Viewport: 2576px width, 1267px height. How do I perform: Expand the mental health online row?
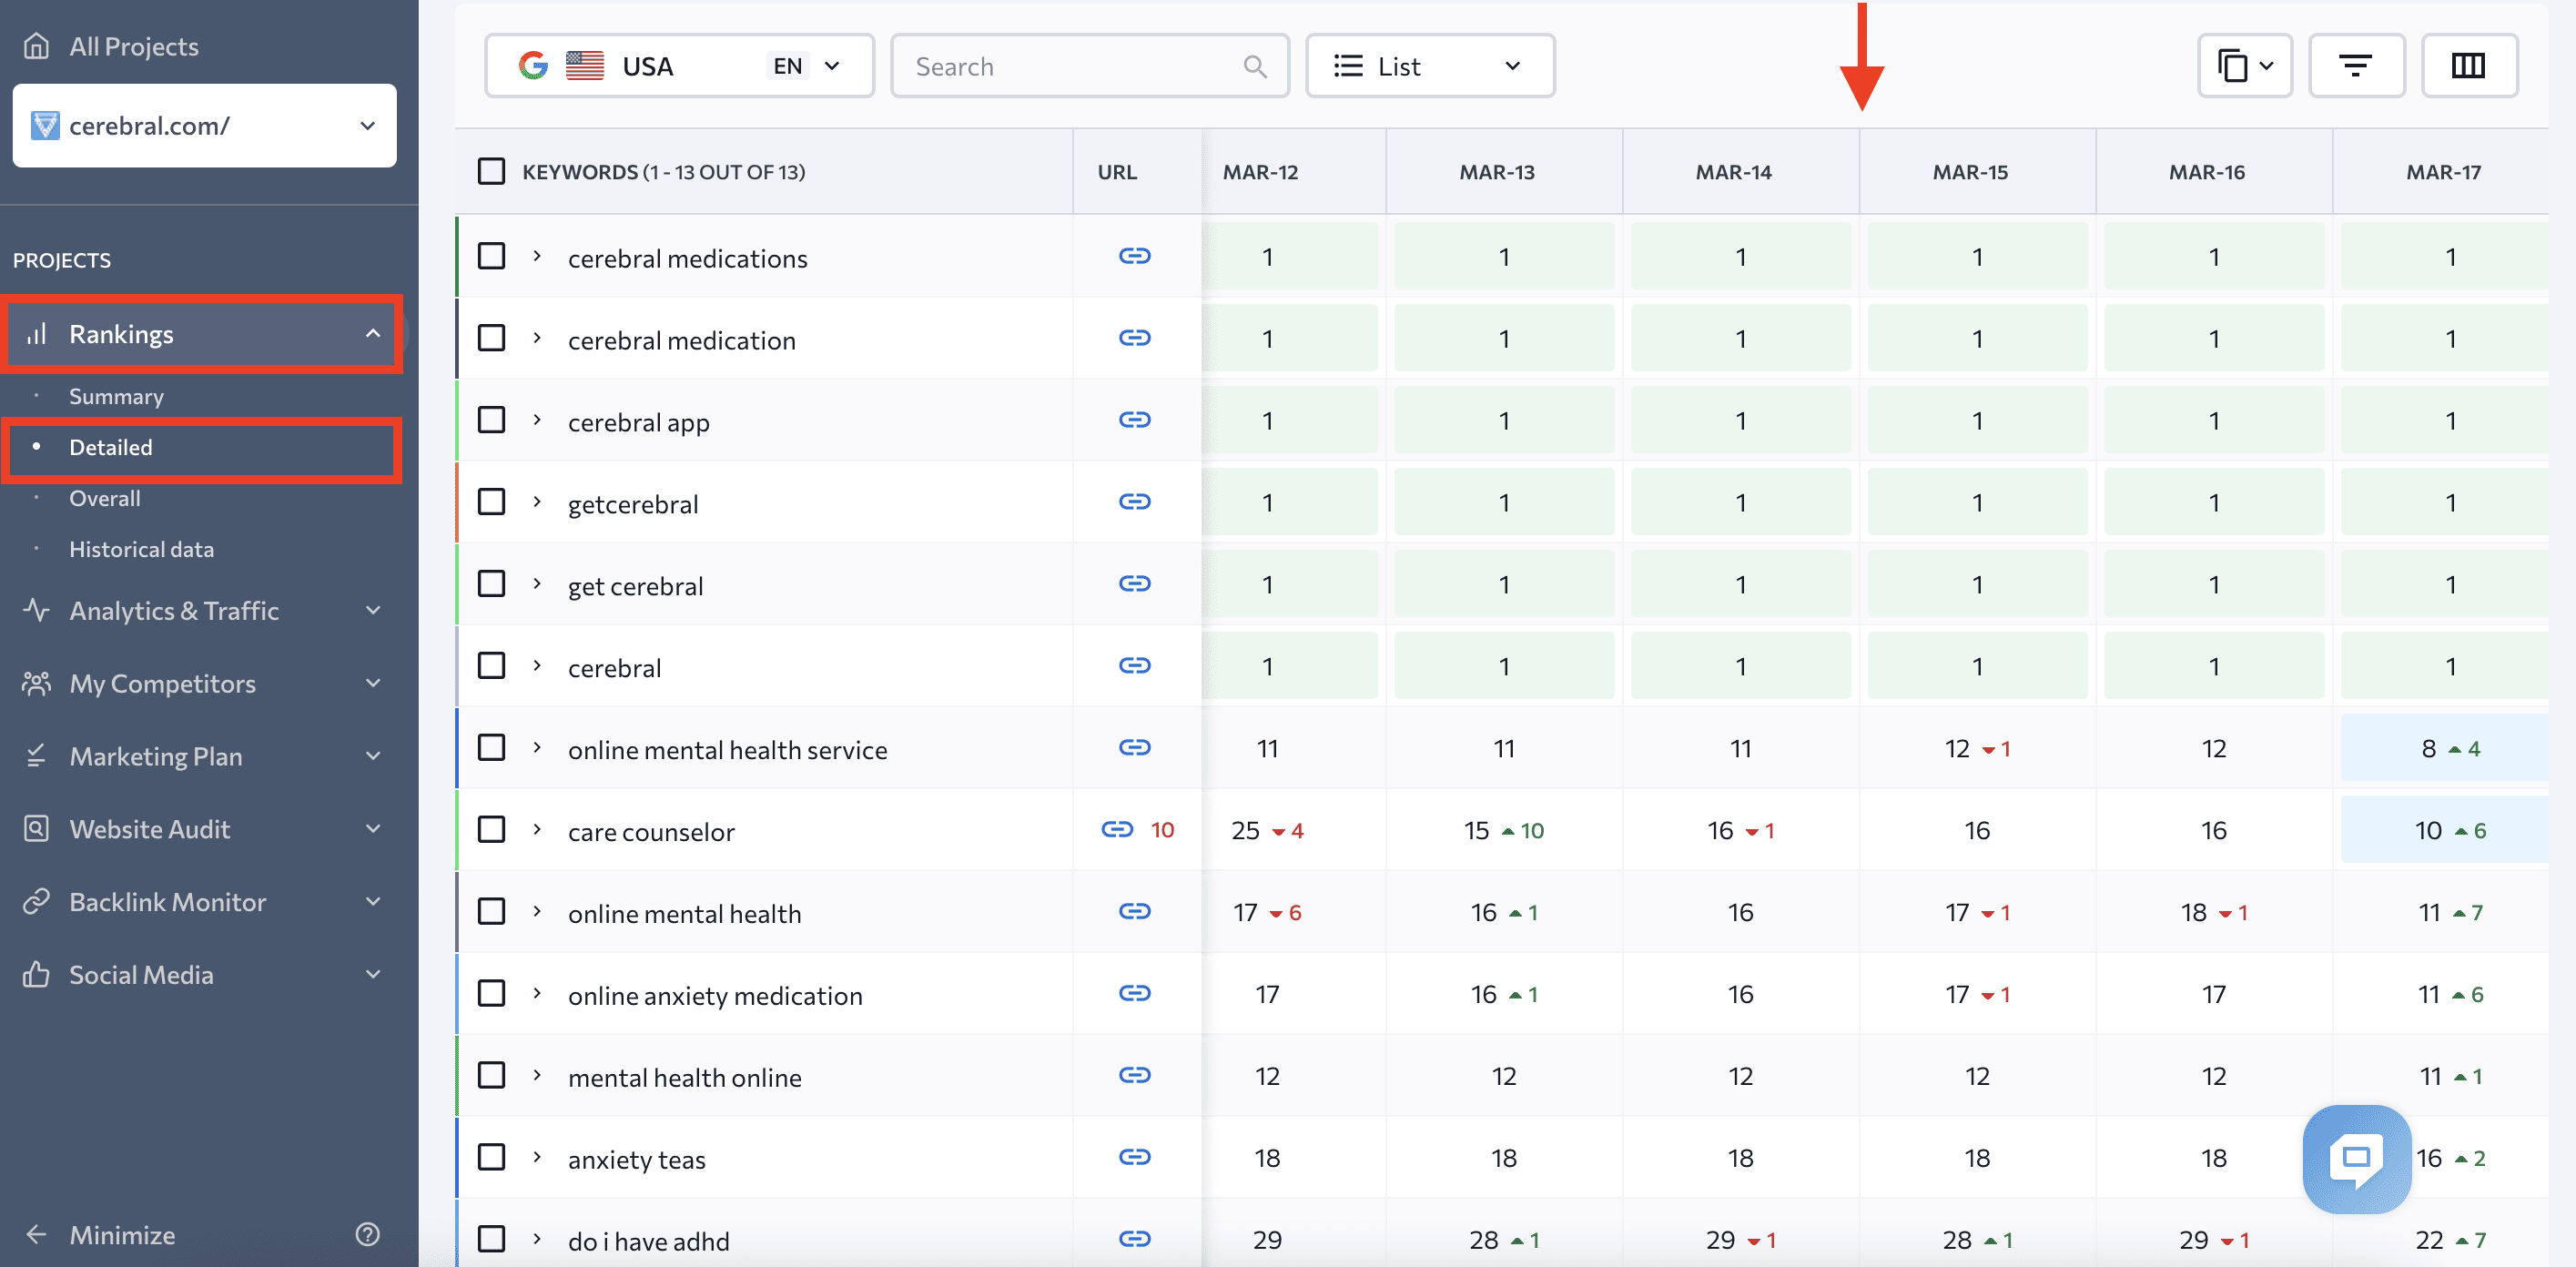coord(537,1077)
